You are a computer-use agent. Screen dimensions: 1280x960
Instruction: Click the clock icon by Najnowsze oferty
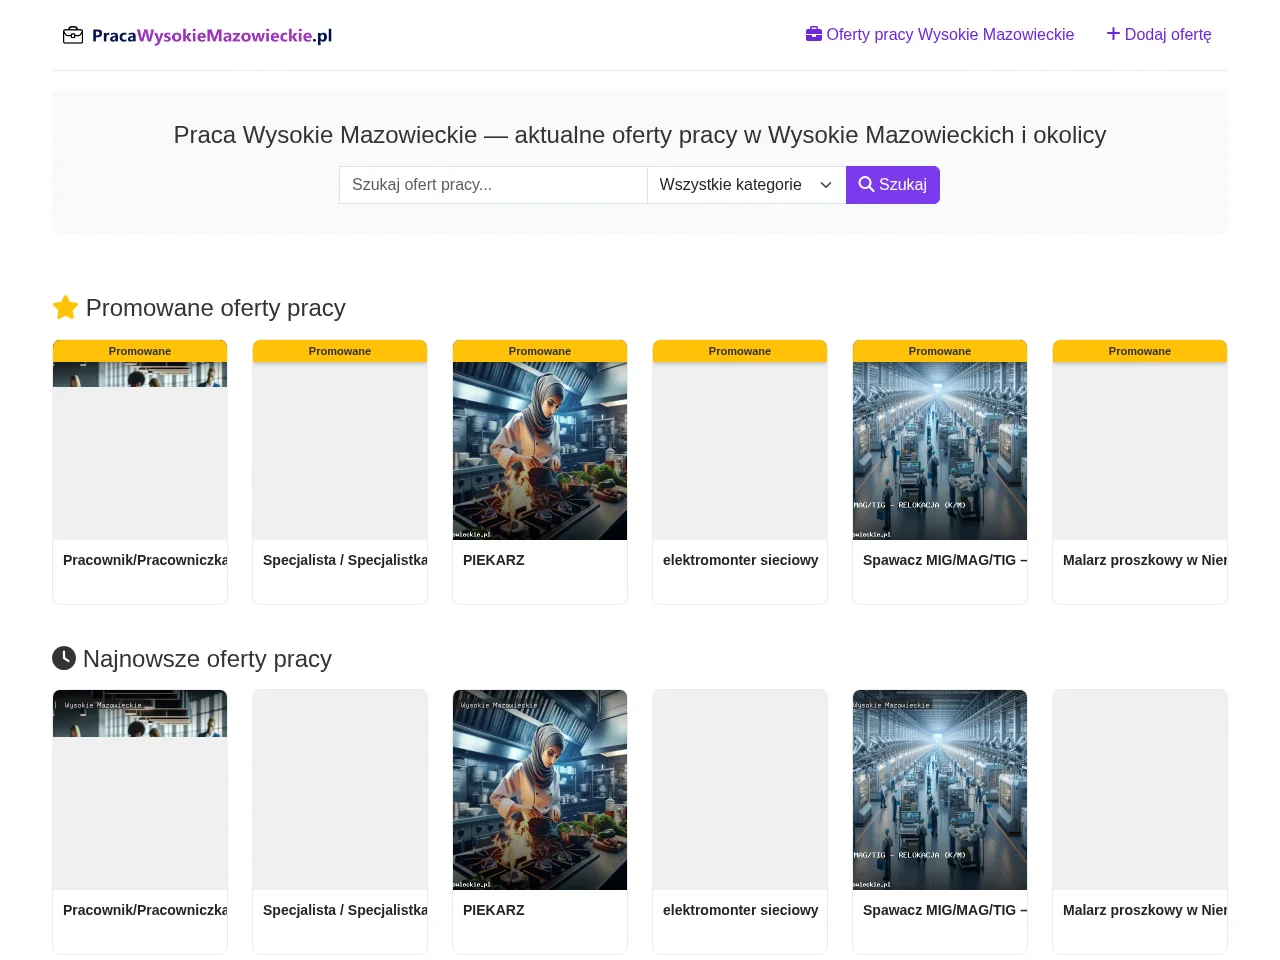pyautogui.click(x=64, y=658)
